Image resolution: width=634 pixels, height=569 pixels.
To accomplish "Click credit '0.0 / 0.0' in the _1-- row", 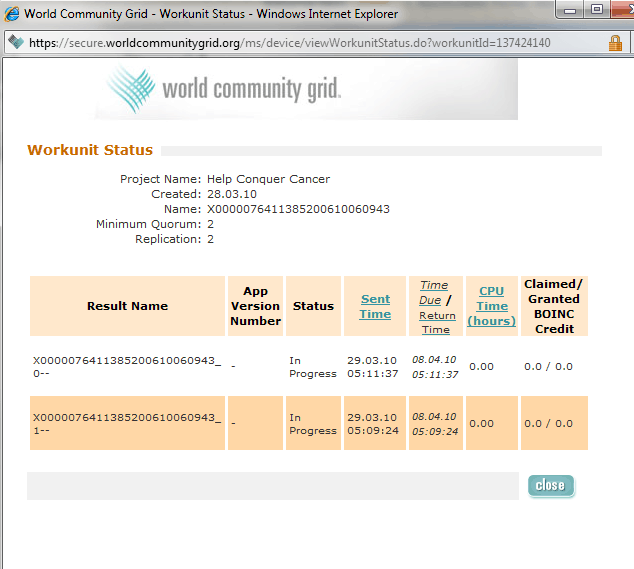I will tap(548, 424).
